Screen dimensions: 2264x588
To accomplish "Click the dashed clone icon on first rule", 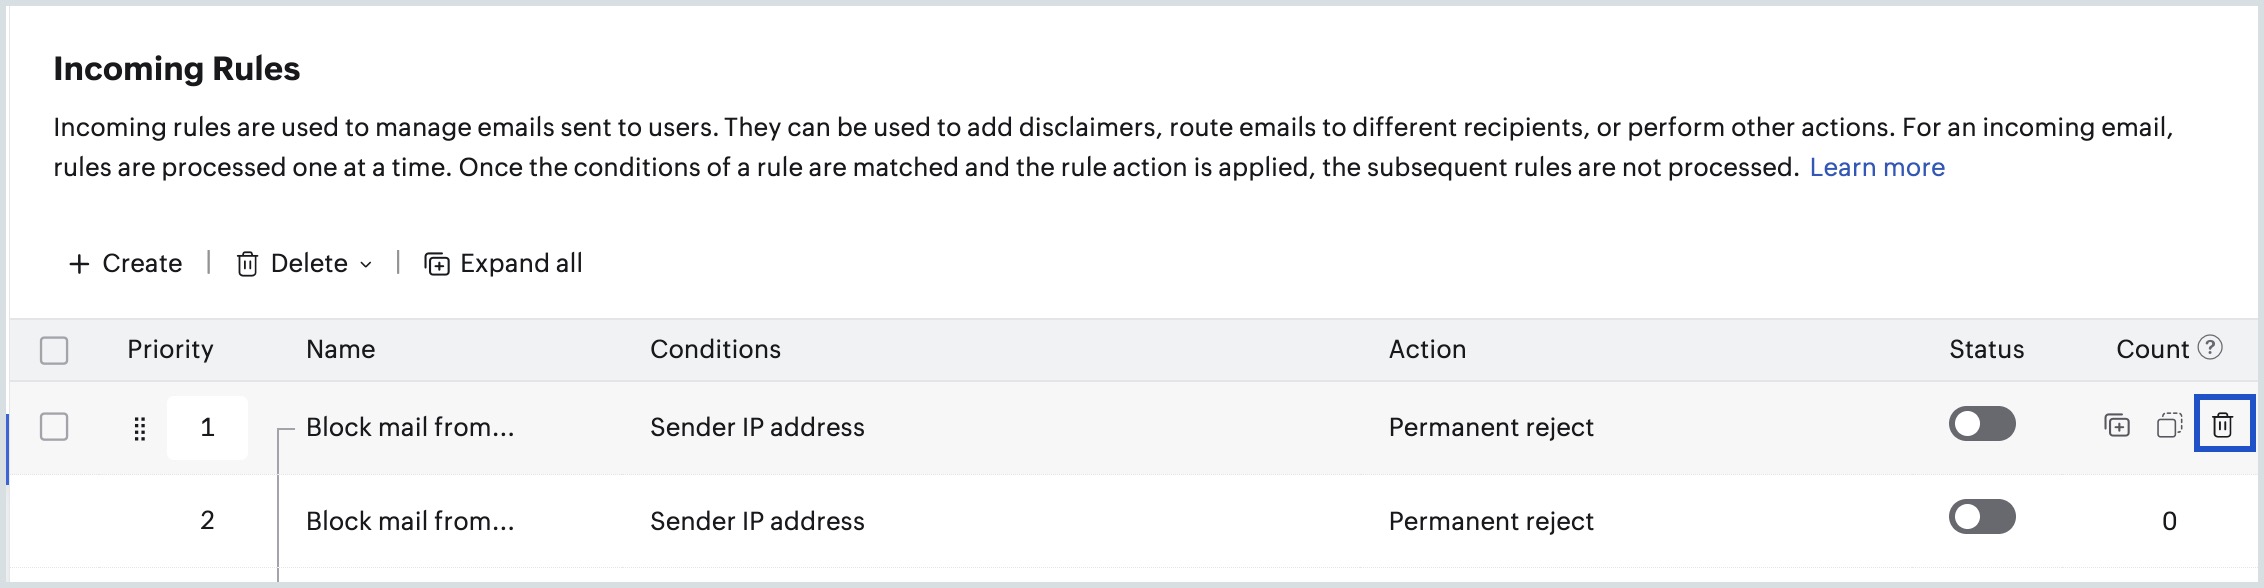I will [x=2169, y=426].
